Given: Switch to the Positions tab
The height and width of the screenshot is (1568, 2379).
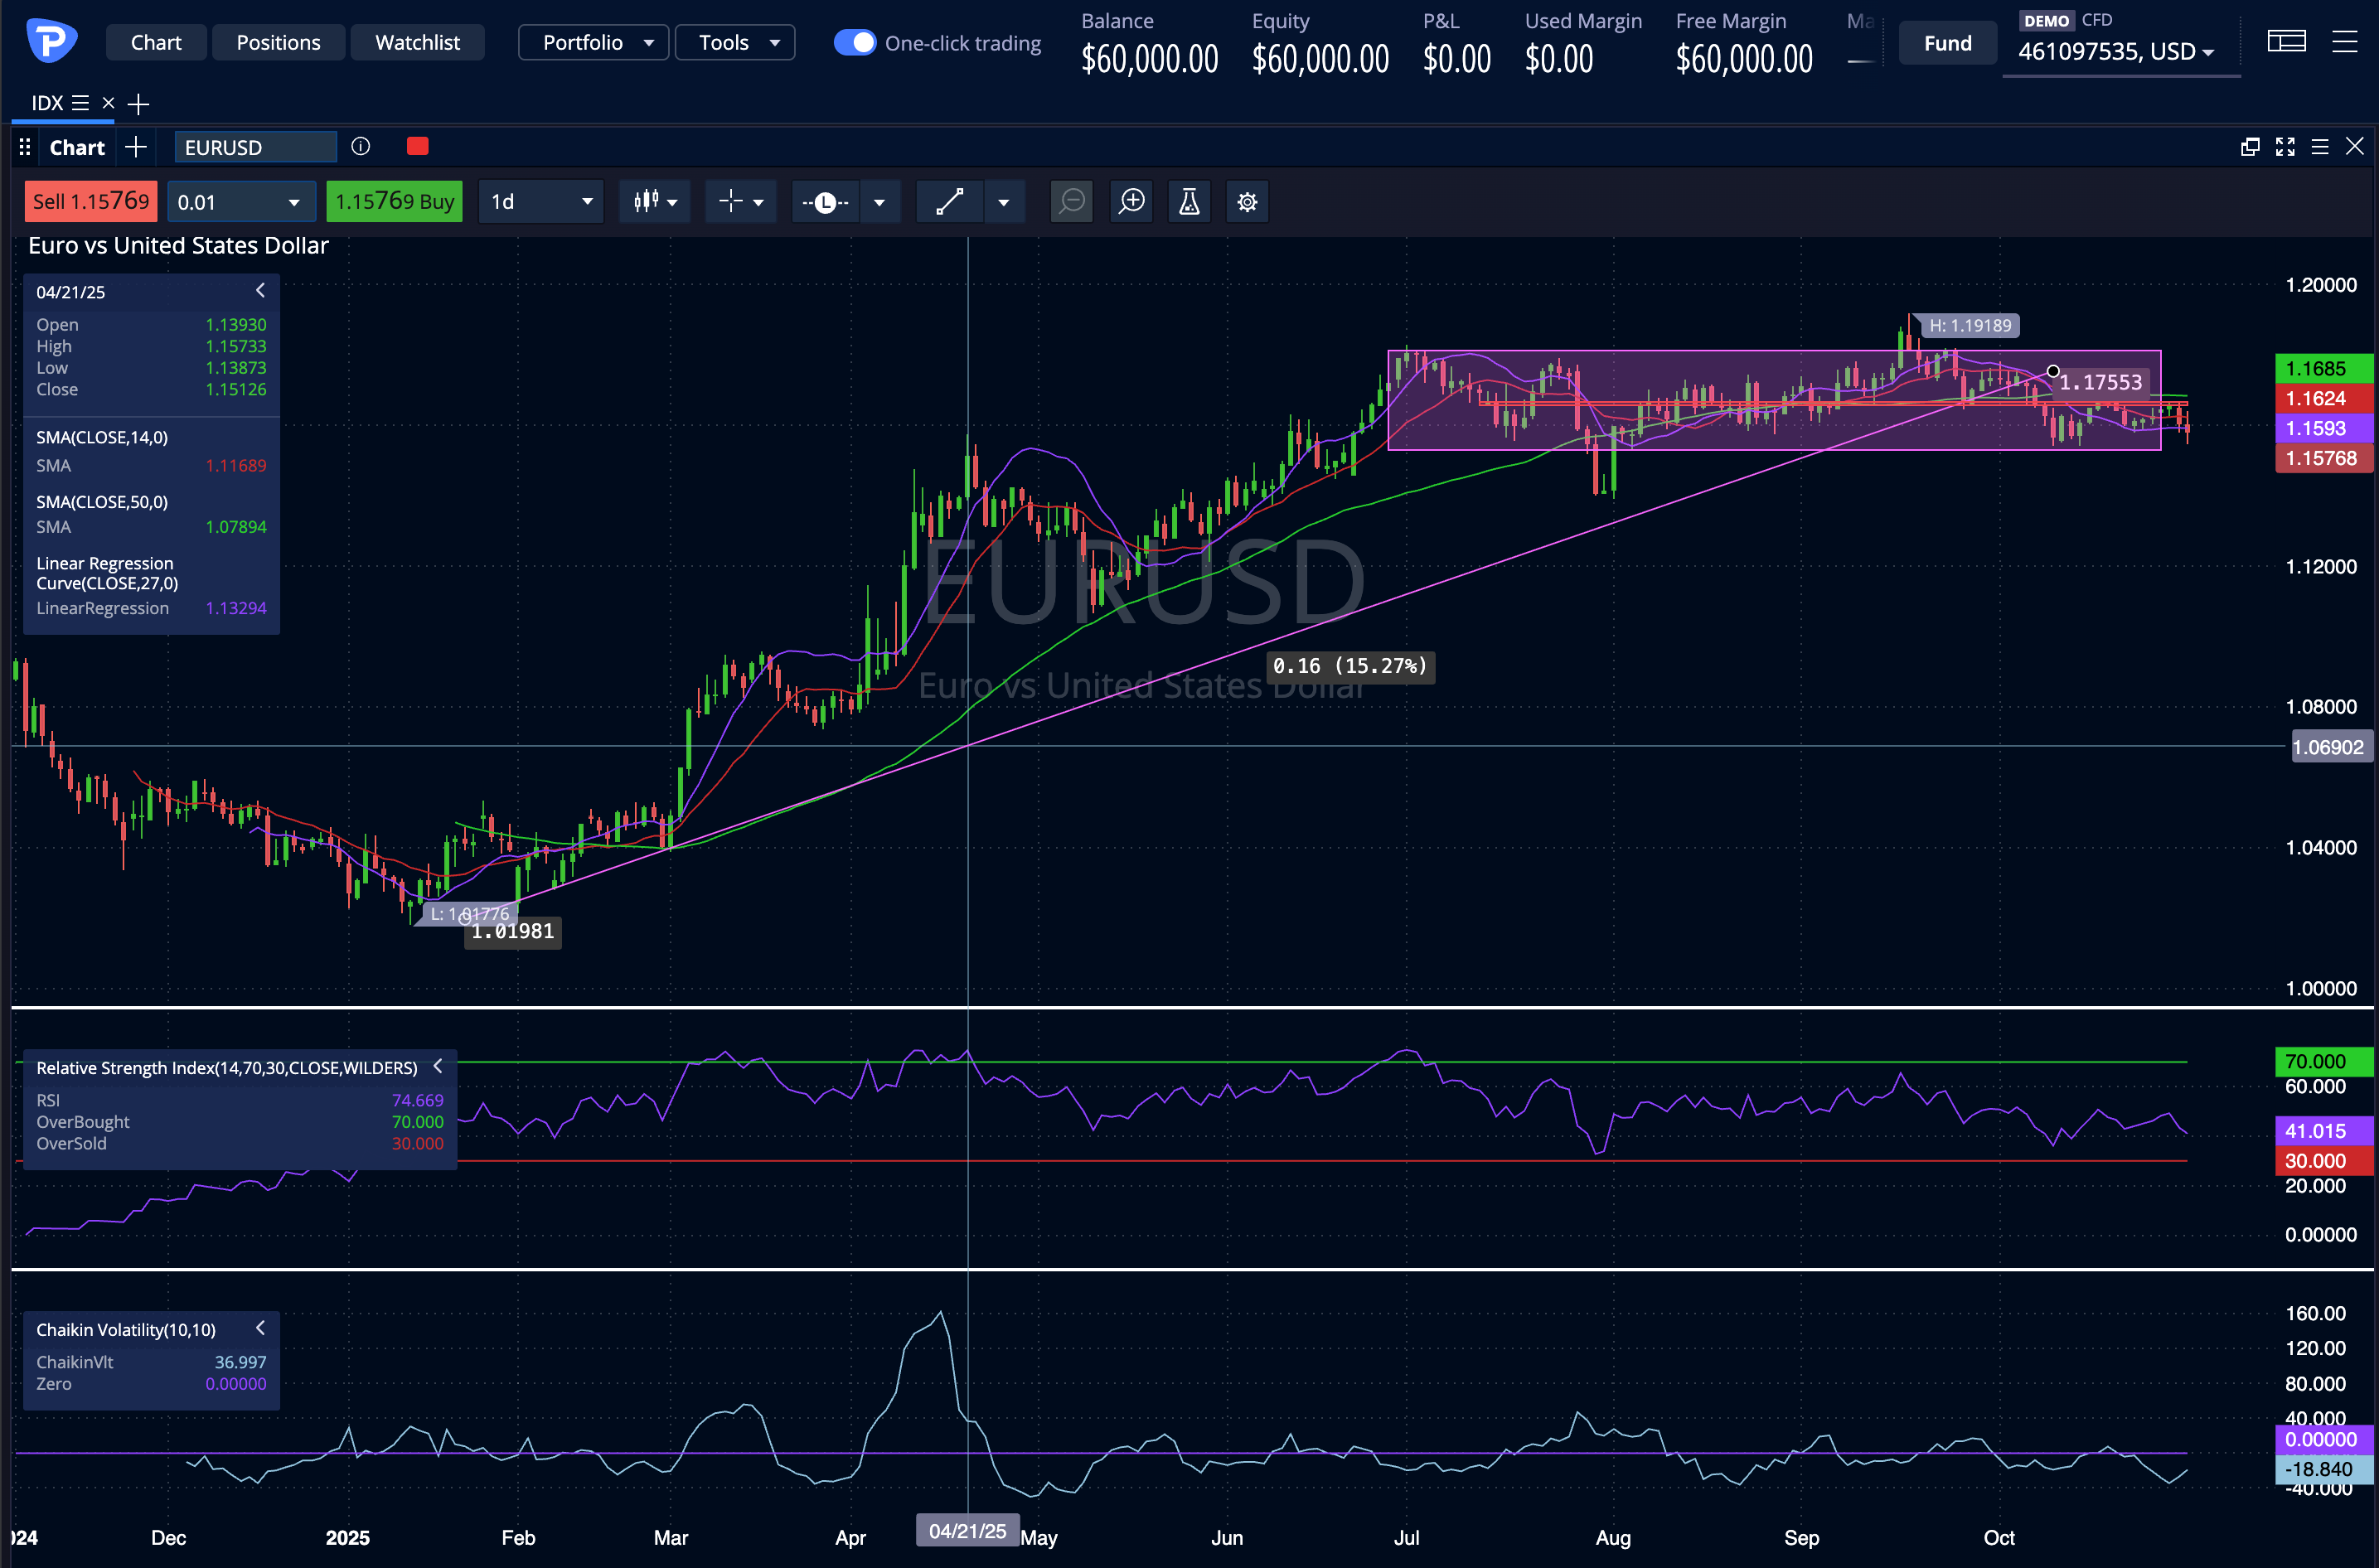Looking at the screenshot, I should 278,43.
